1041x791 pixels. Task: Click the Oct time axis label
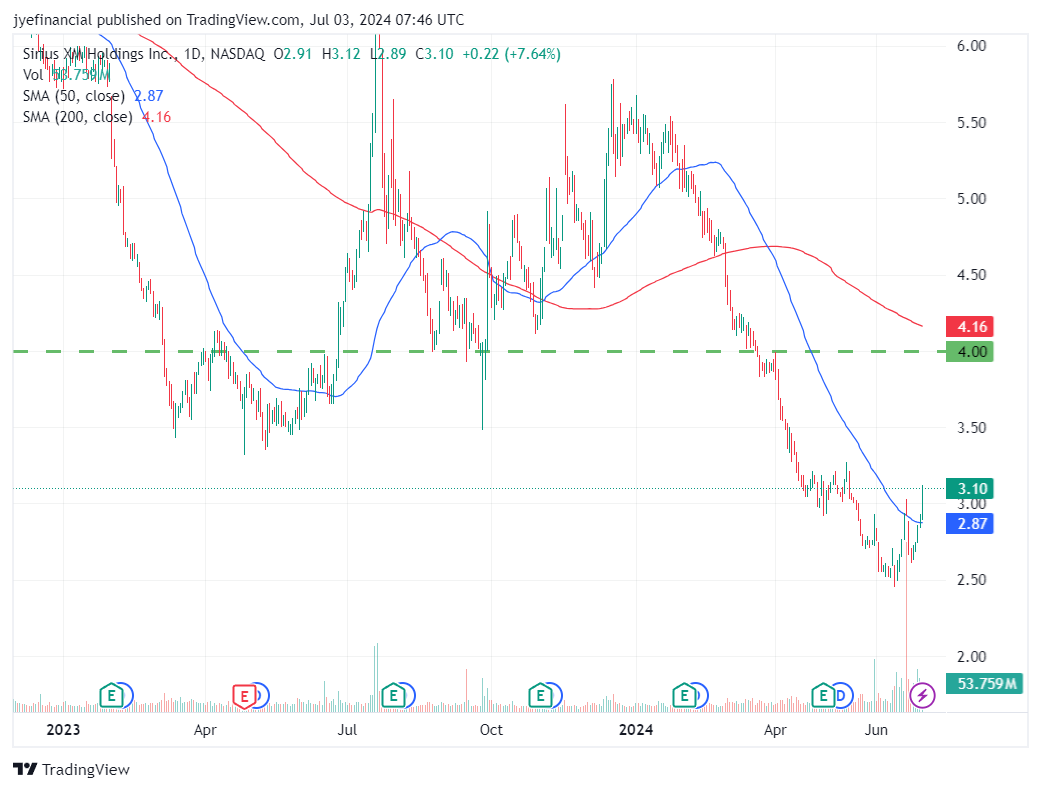[x=491, y=730]
